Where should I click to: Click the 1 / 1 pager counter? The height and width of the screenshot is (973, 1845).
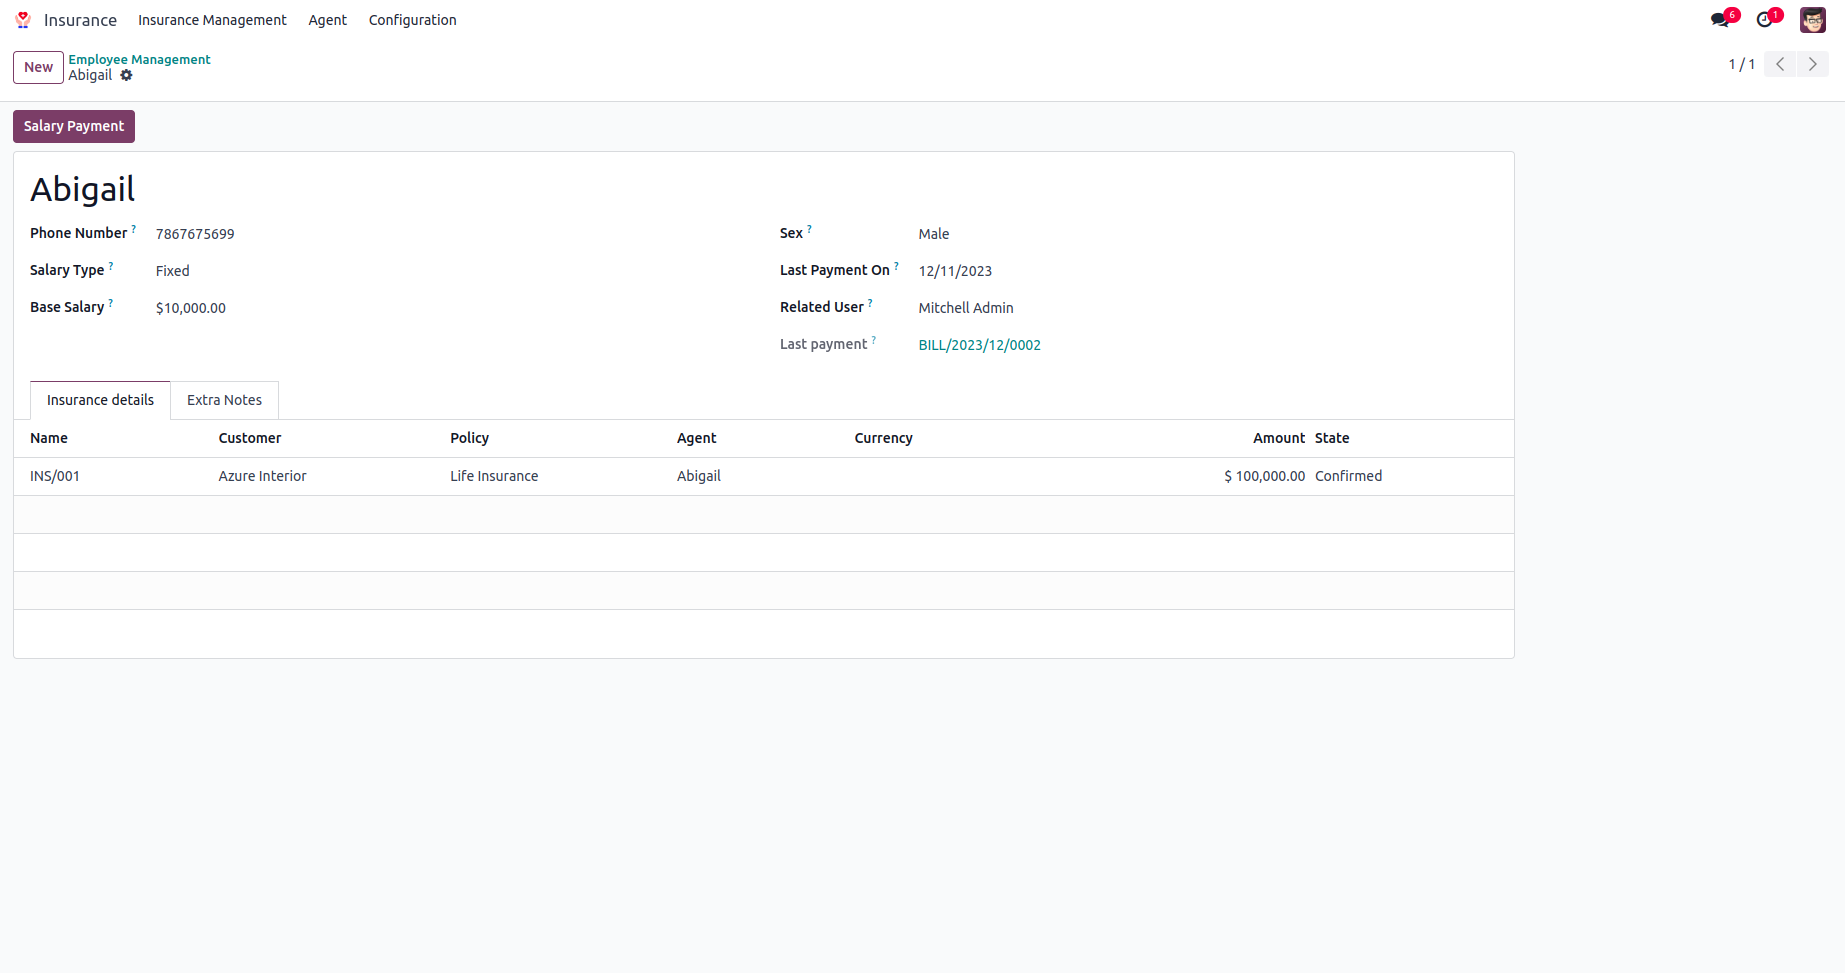pyautogui.click(x=1742, y=64)
